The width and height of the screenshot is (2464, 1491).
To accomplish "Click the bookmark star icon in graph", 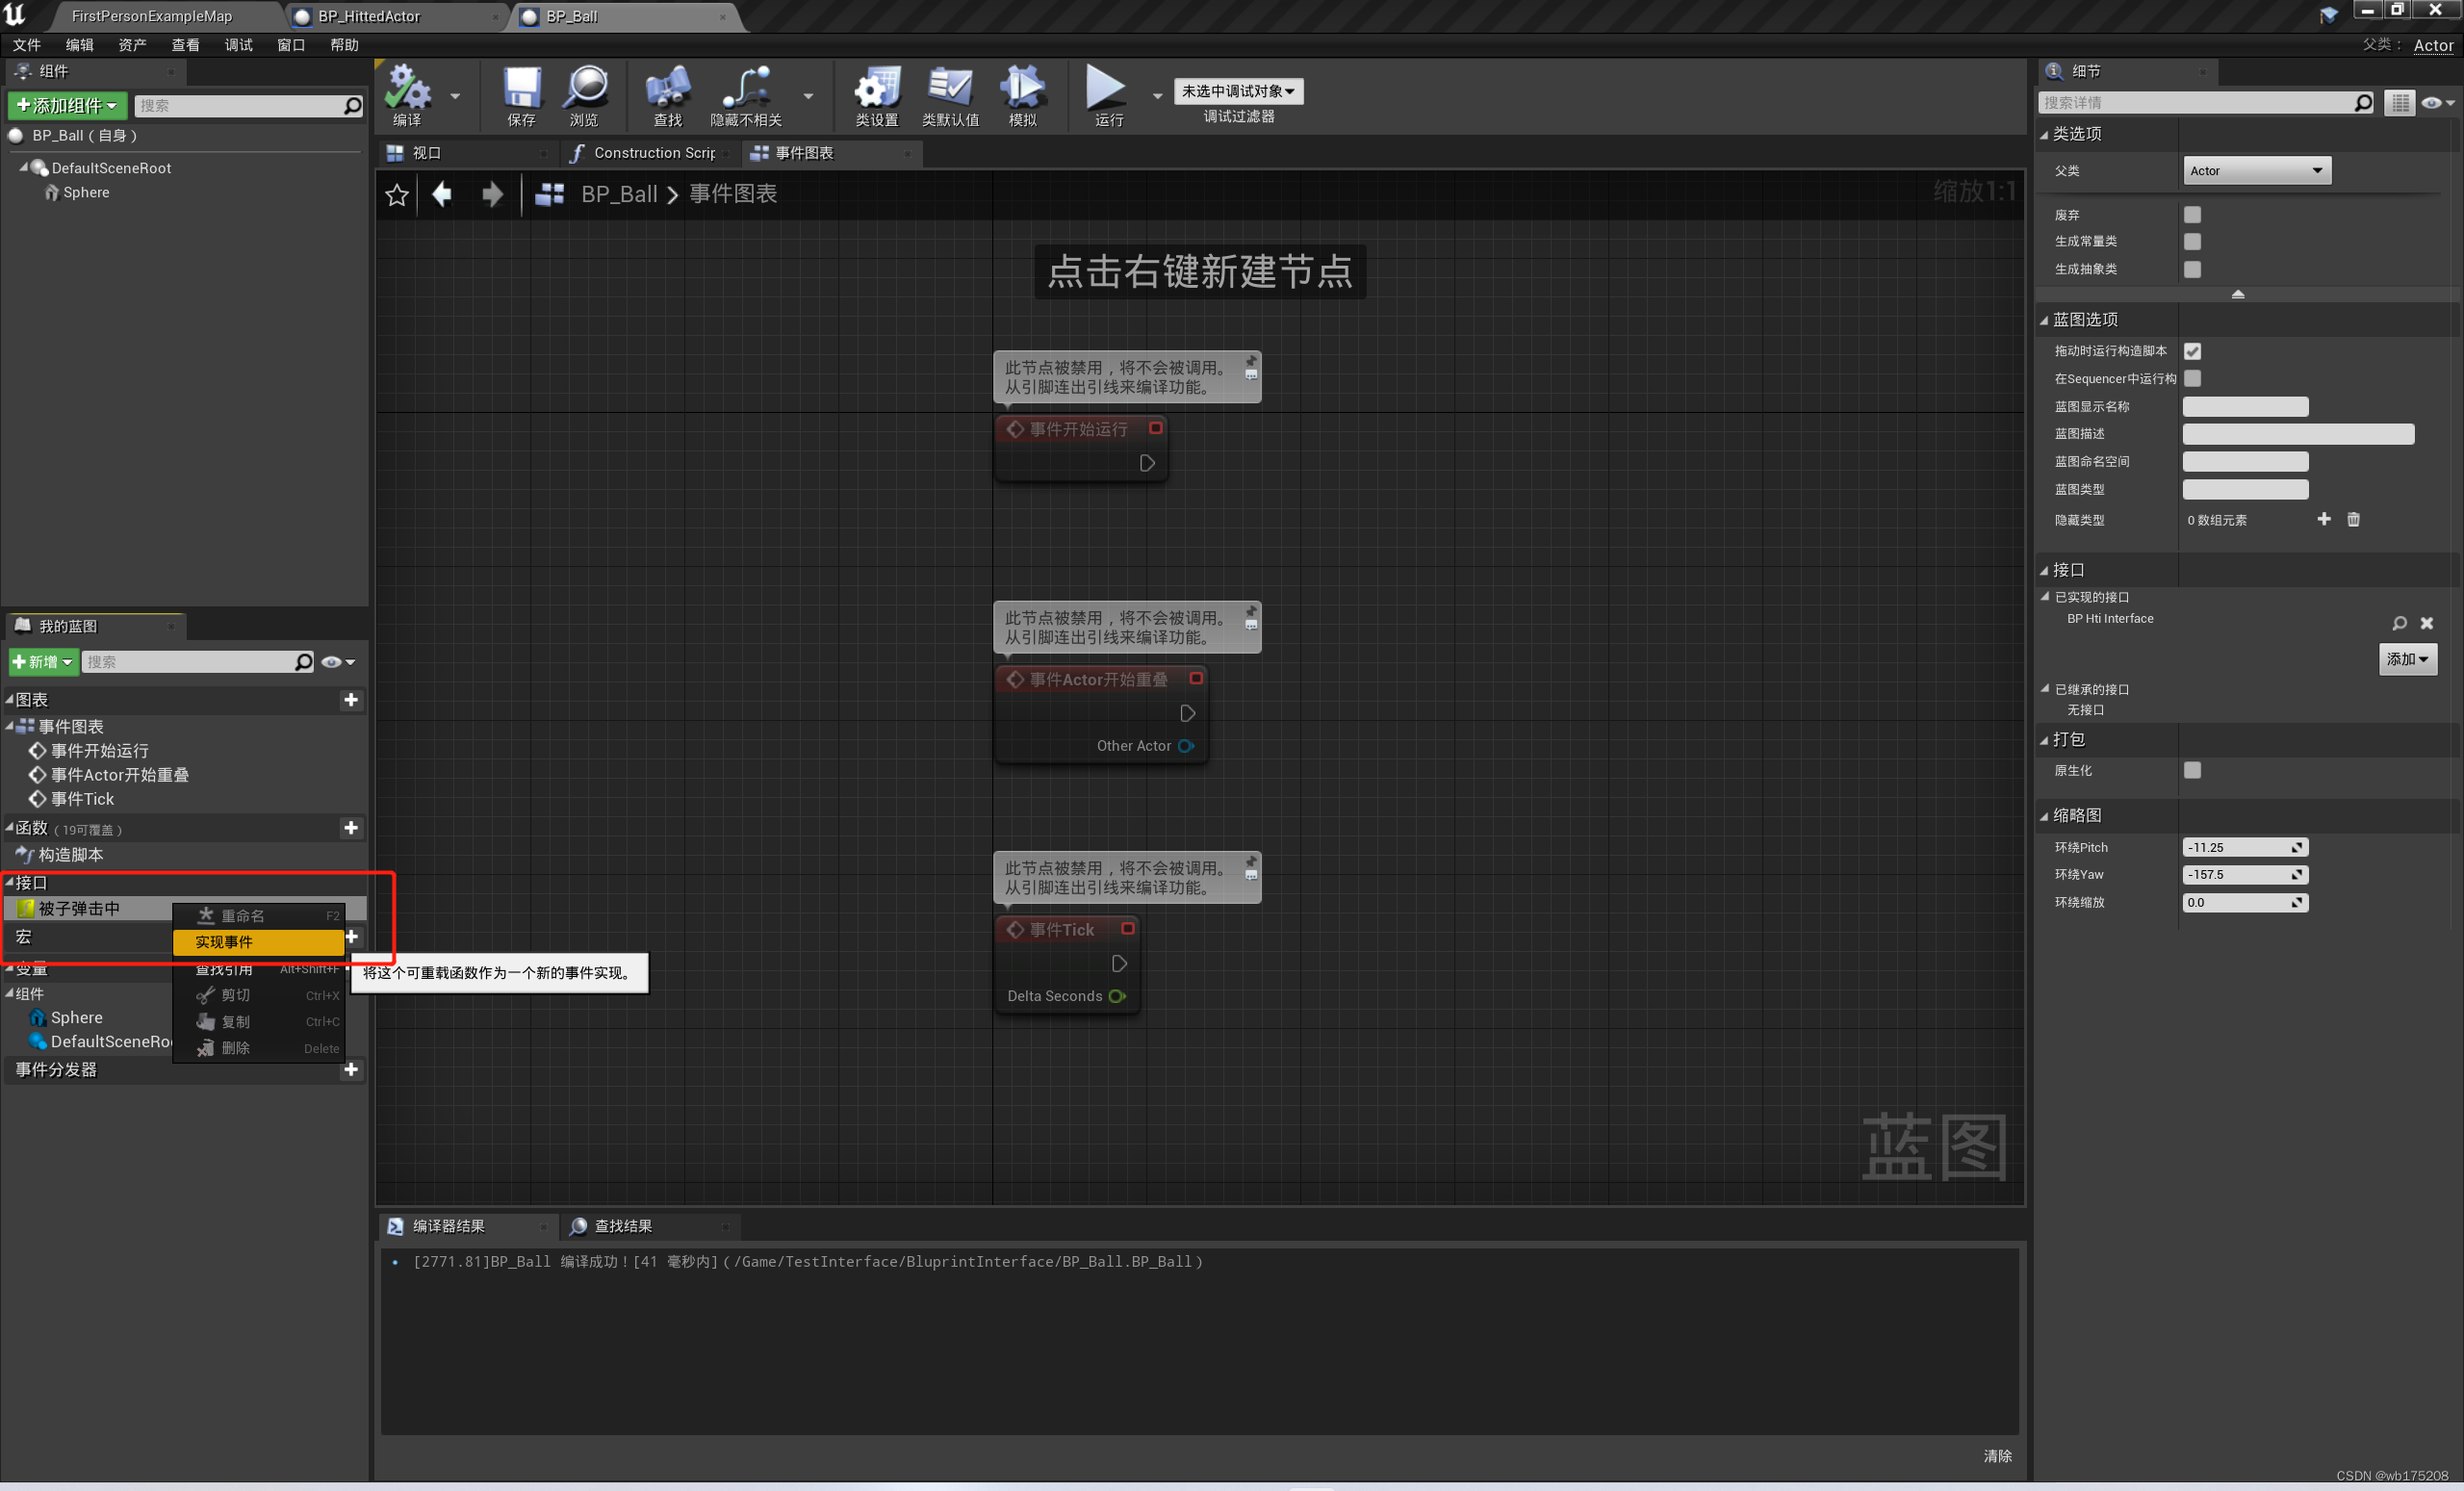I will pos(397,194).
